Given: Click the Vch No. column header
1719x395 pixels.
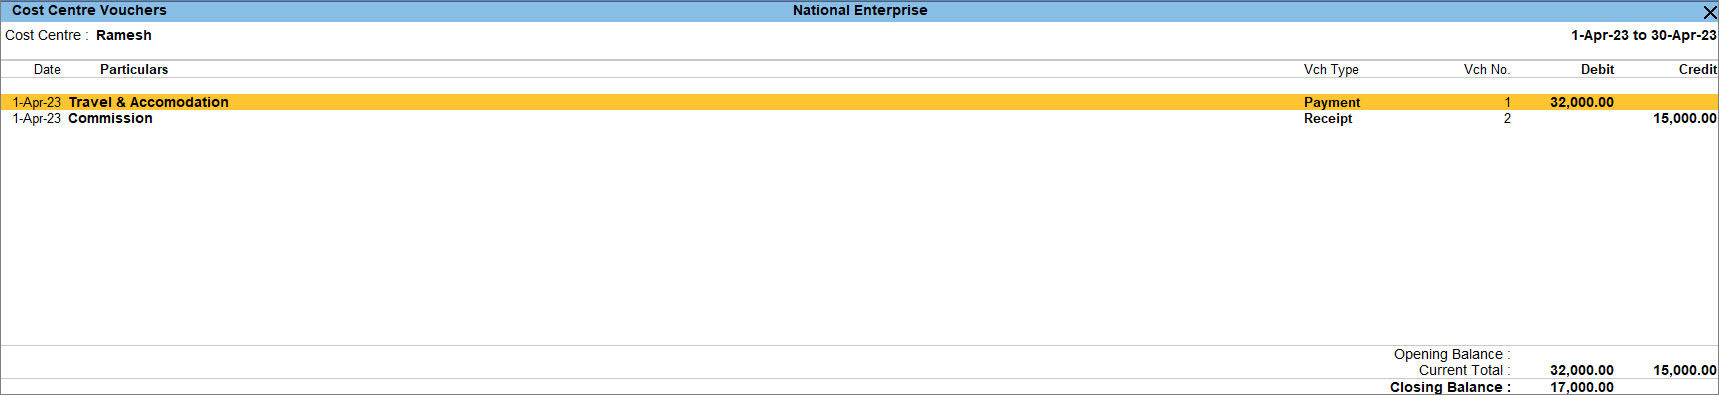Looking at the screenshot, I should (1487, 69).
